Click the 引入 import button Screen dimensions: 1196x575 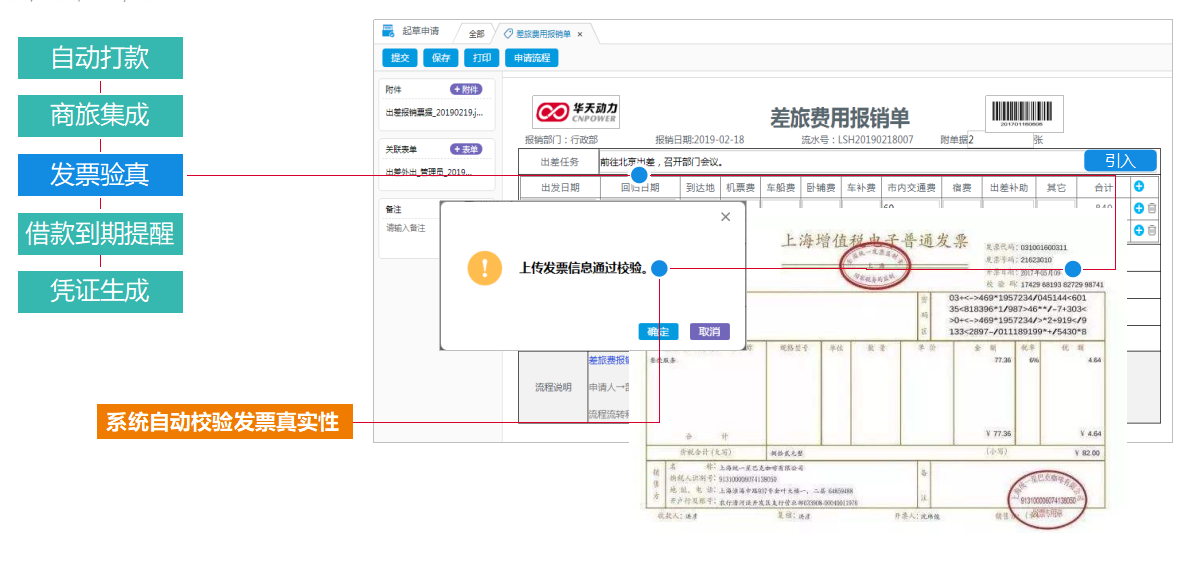[x=1120, y=161]
